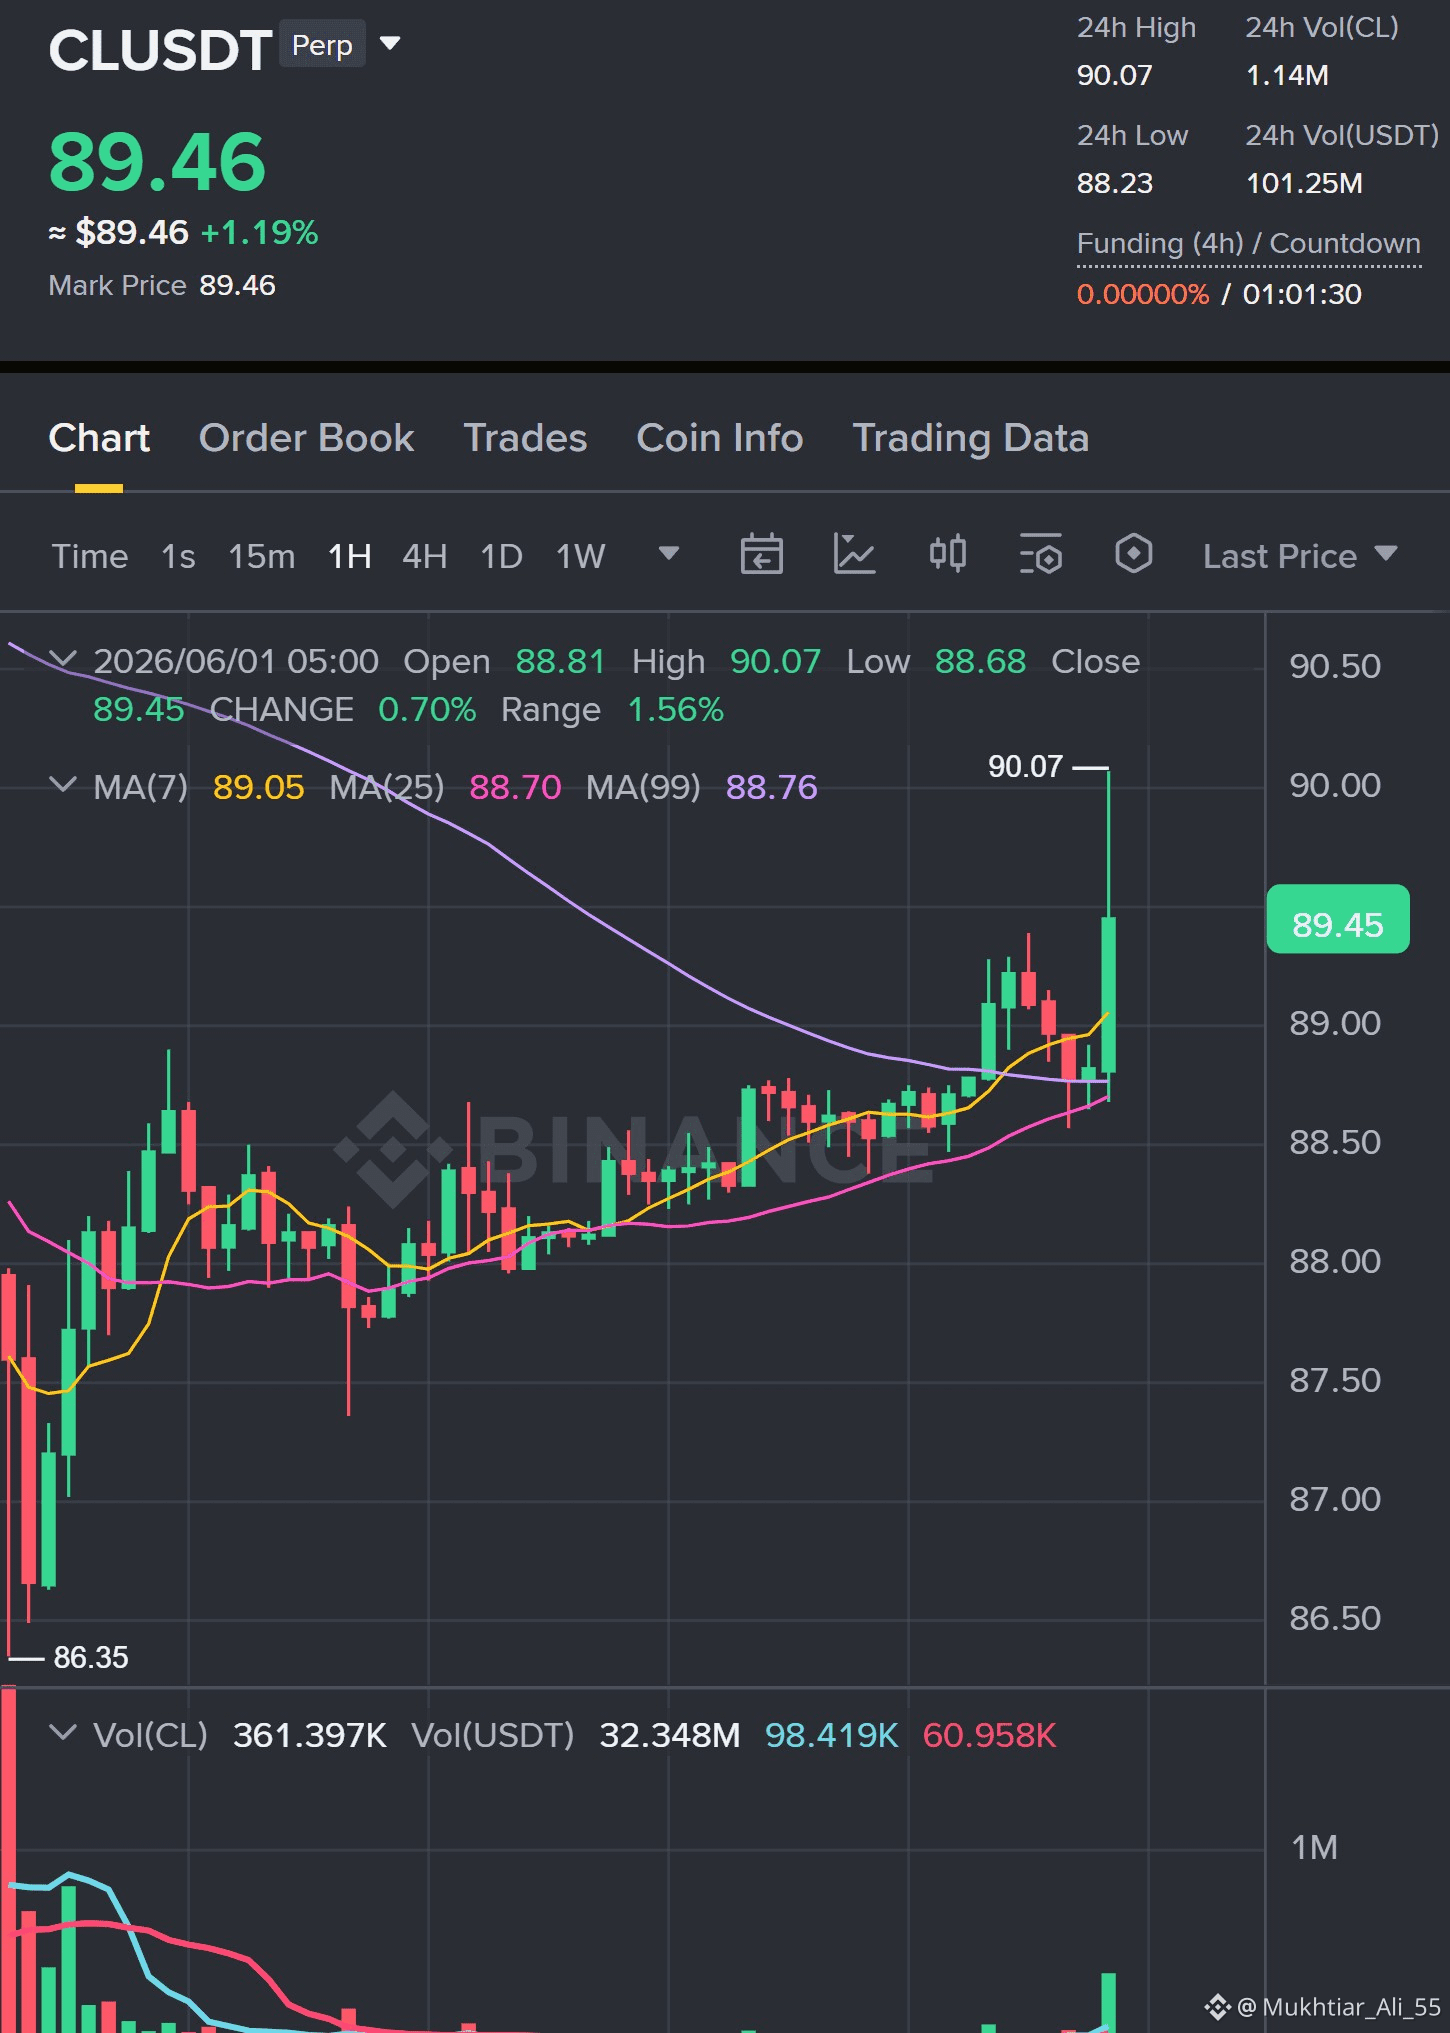Viewport: 1450px width, 2033px height.
Task: Tap the Low value 88.68
Action: point(980,661)
